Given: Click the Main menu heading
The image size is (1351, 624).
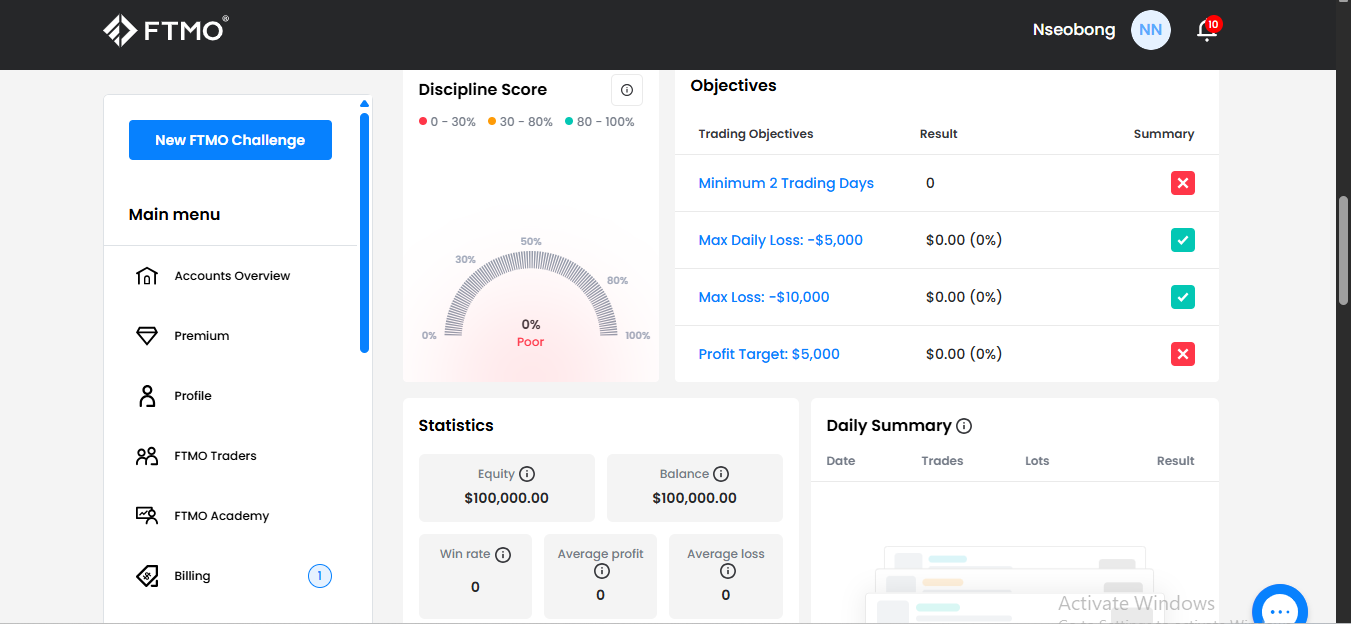Looking at the screenshot, I should [x=175, y=214].
